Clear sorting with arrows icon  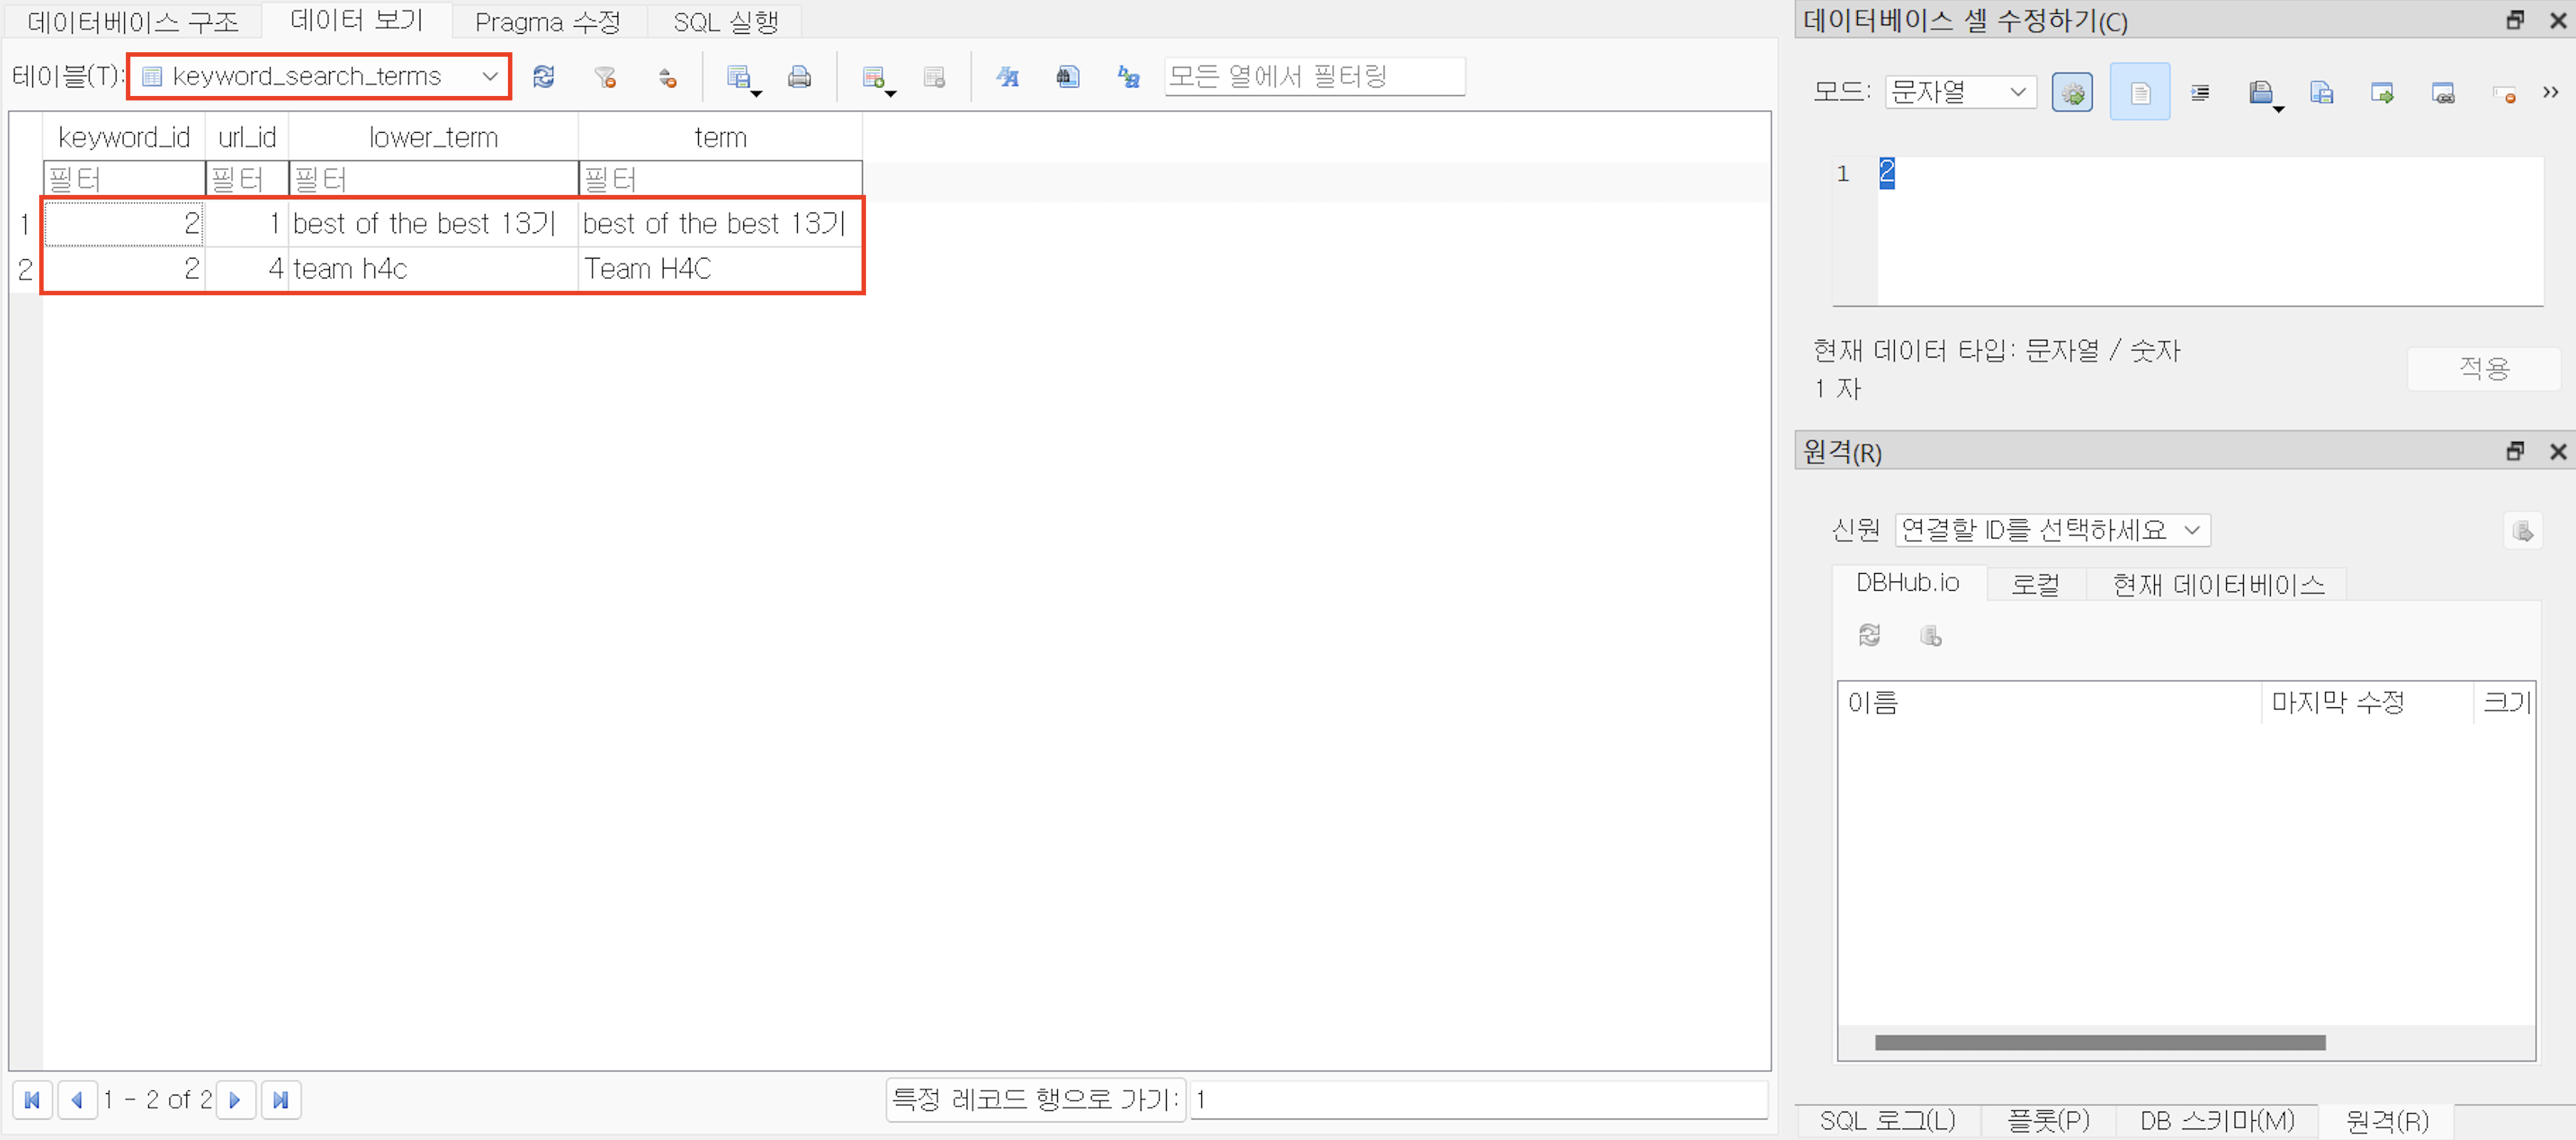(x=667, y=77)
